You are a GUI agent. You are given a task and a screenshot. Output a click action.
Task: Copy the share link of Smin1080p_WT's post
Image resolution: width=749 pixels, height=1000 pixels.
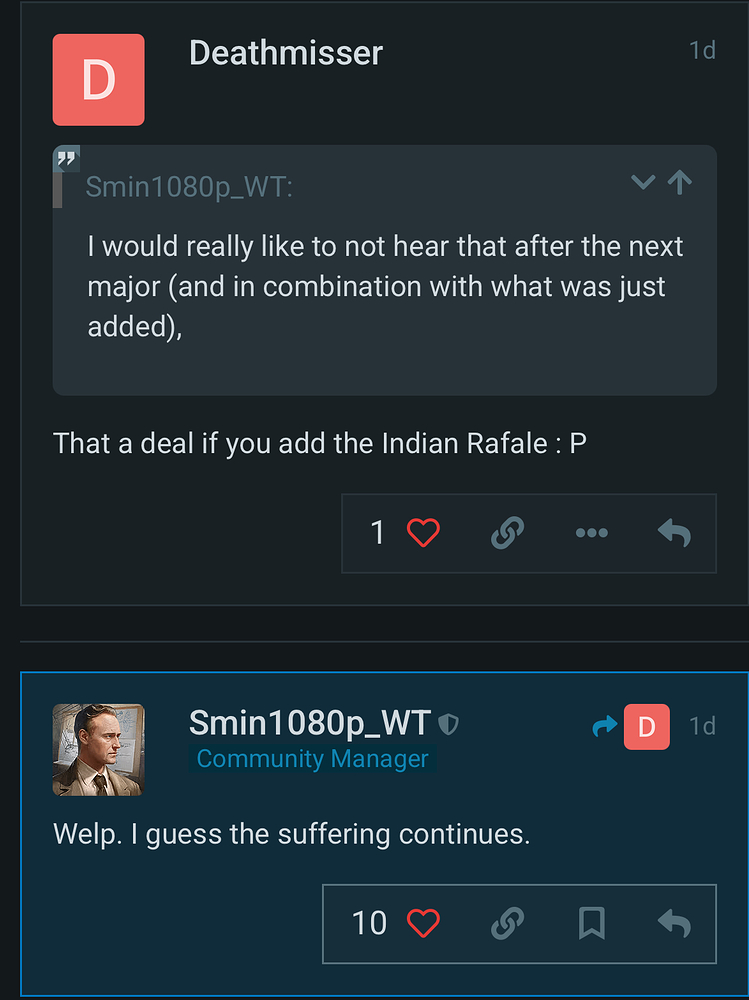click(x=507, y=924)
